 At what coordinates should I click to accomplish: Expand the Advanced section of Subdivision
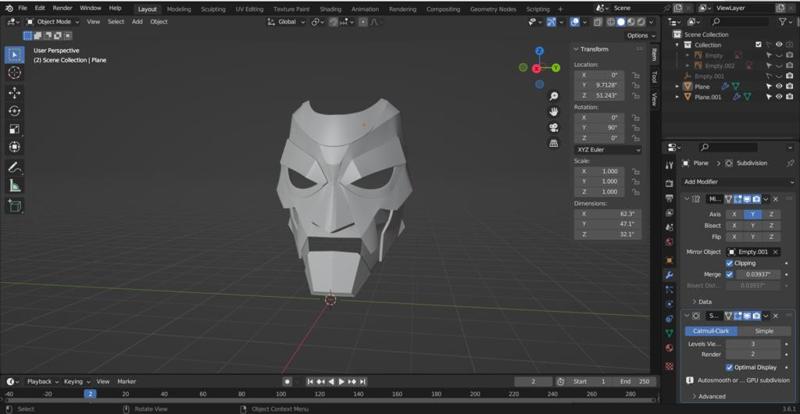coord(708,396)
